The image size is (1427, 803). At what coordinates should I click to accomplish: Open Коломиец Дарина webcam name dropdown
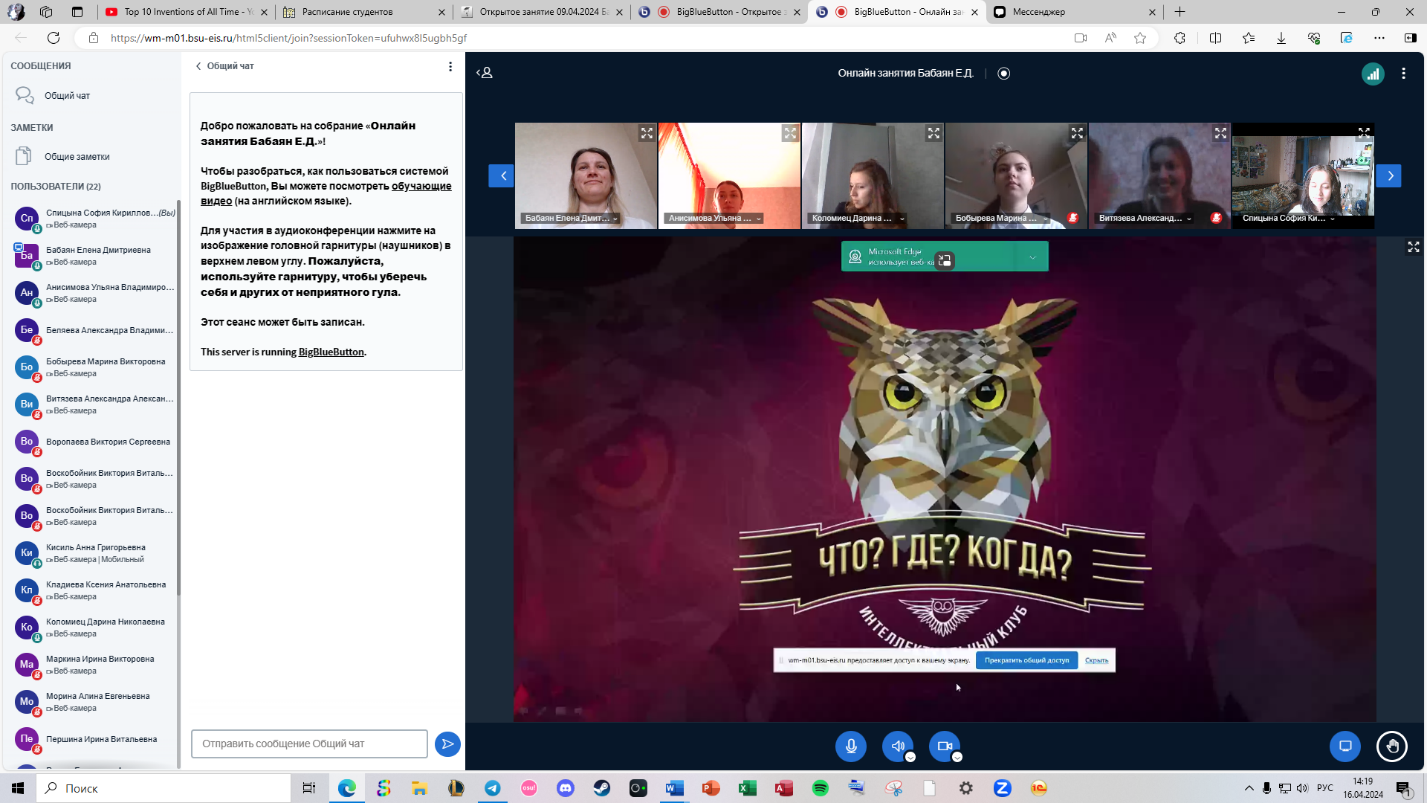[x=857, y=218]
